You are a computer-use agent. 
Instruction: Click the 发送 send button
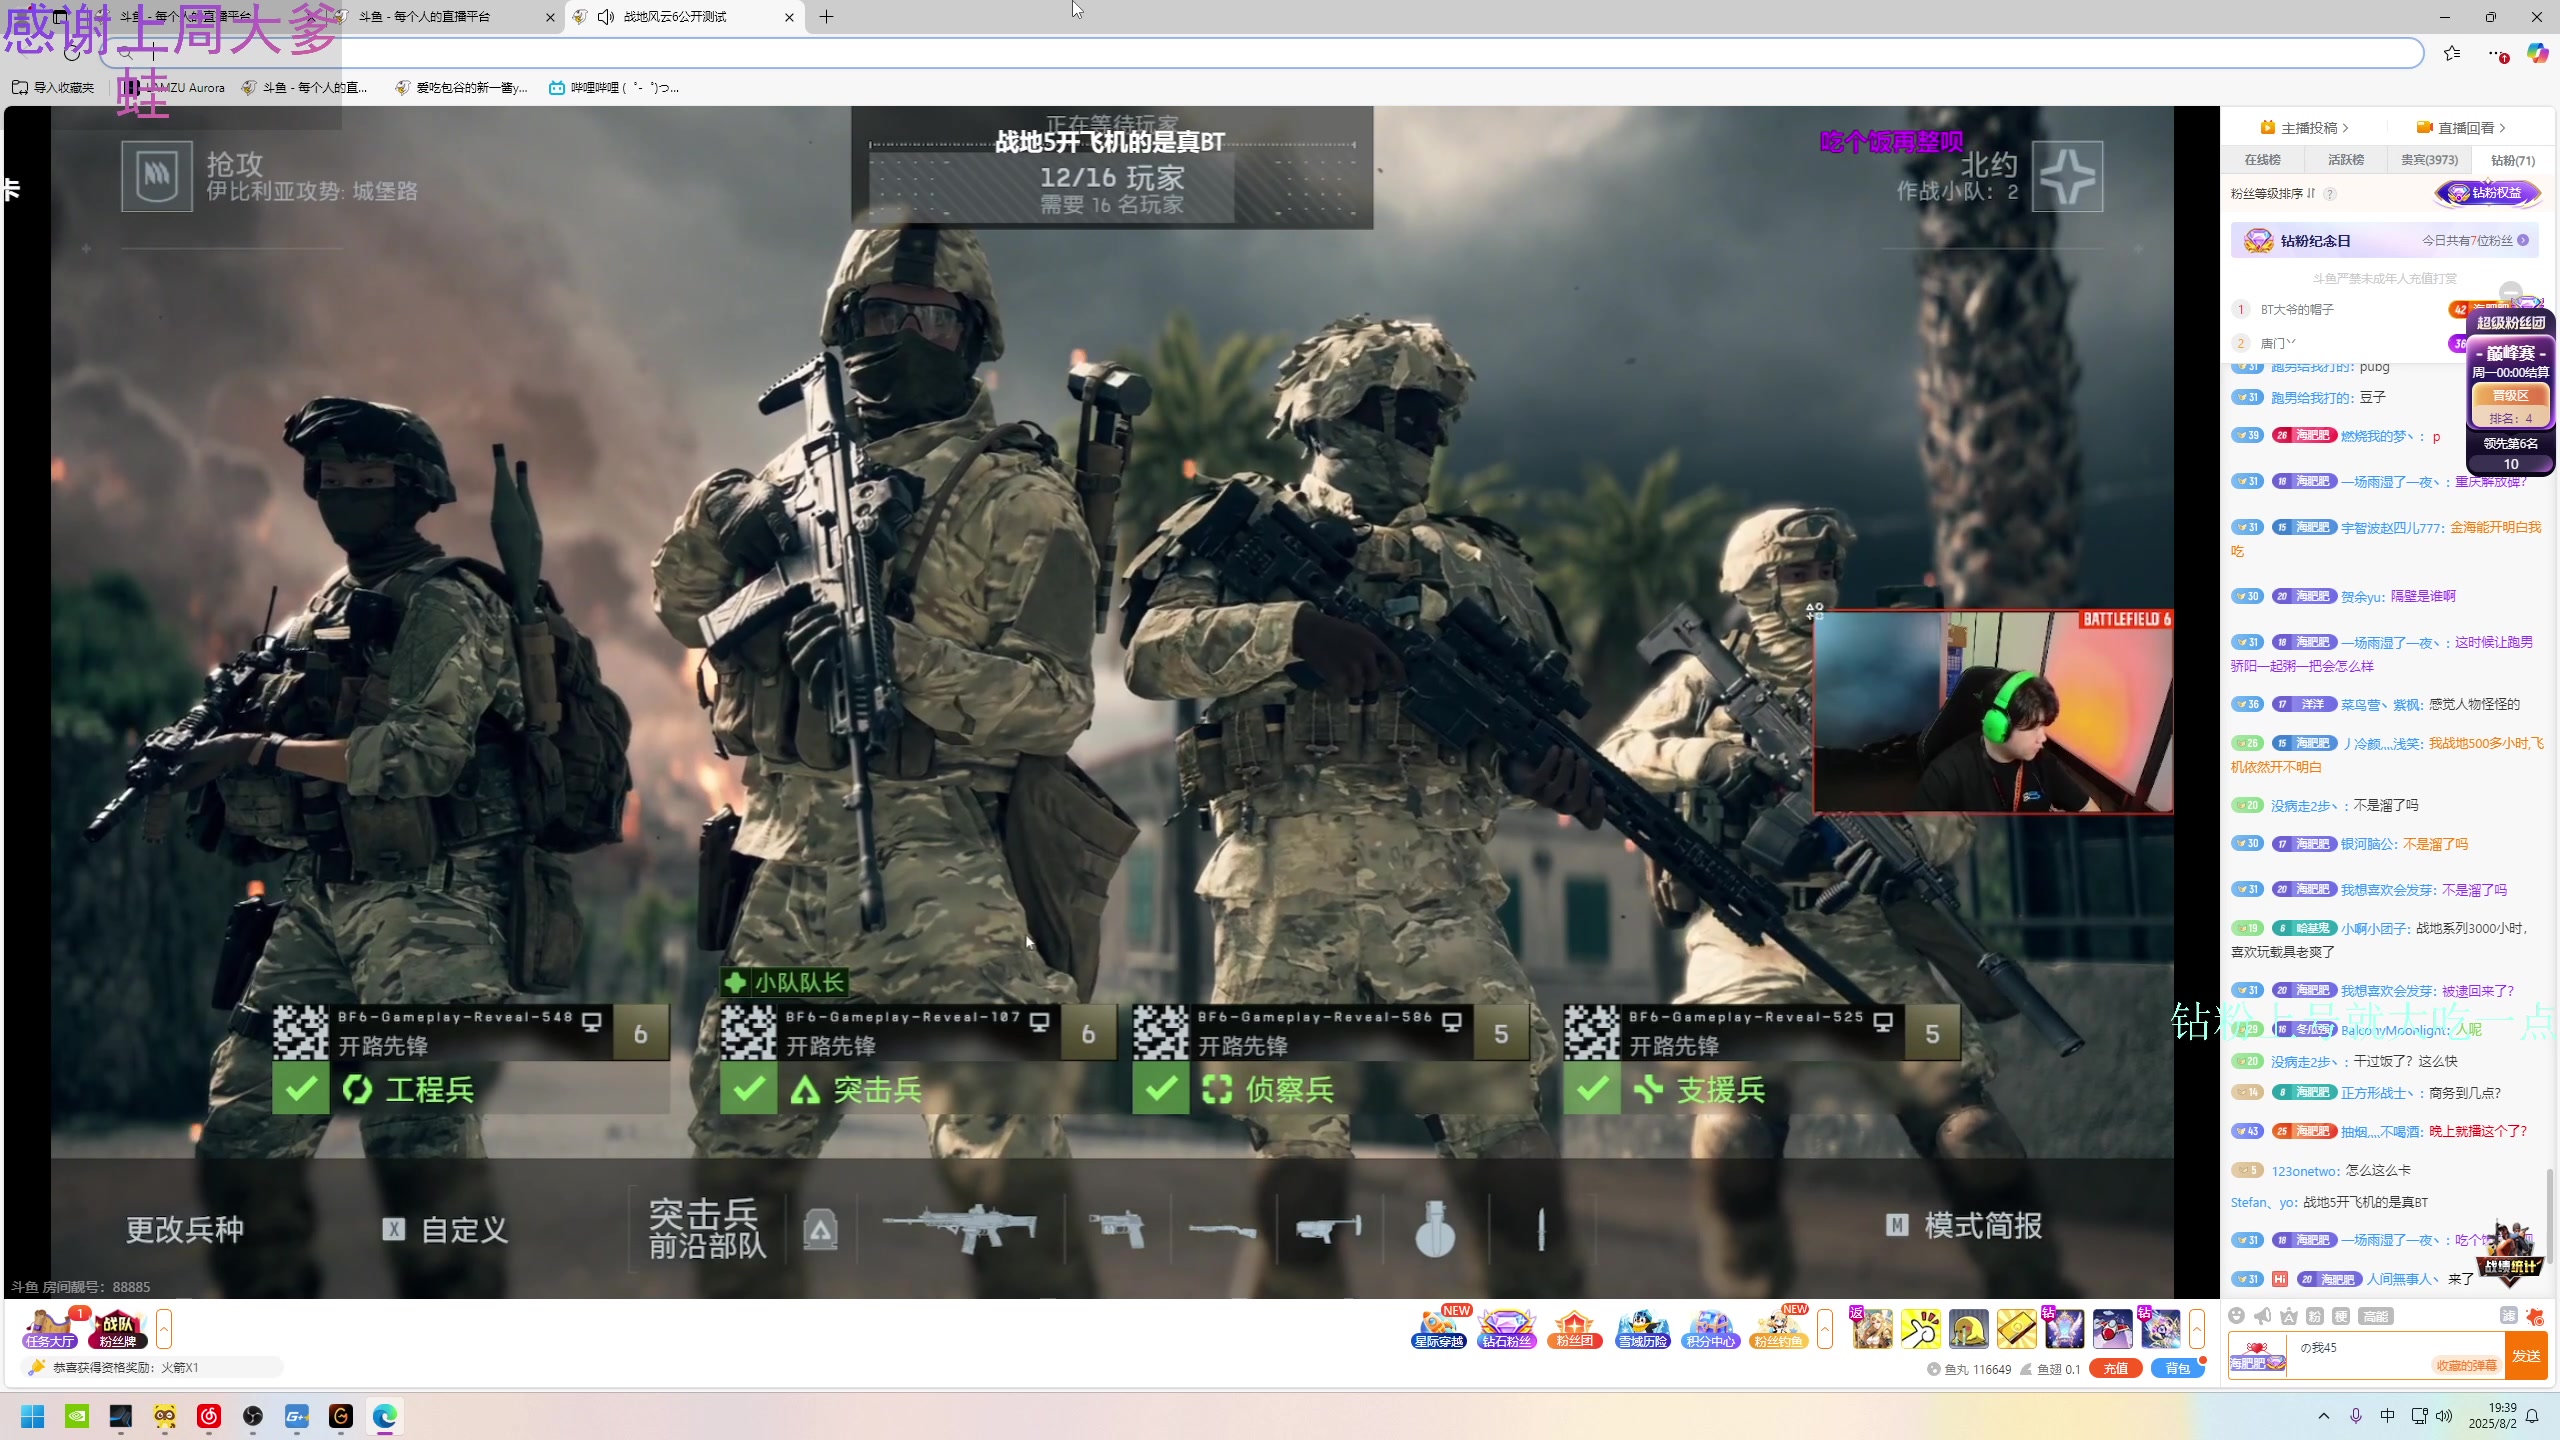tap(2526, 1356)
